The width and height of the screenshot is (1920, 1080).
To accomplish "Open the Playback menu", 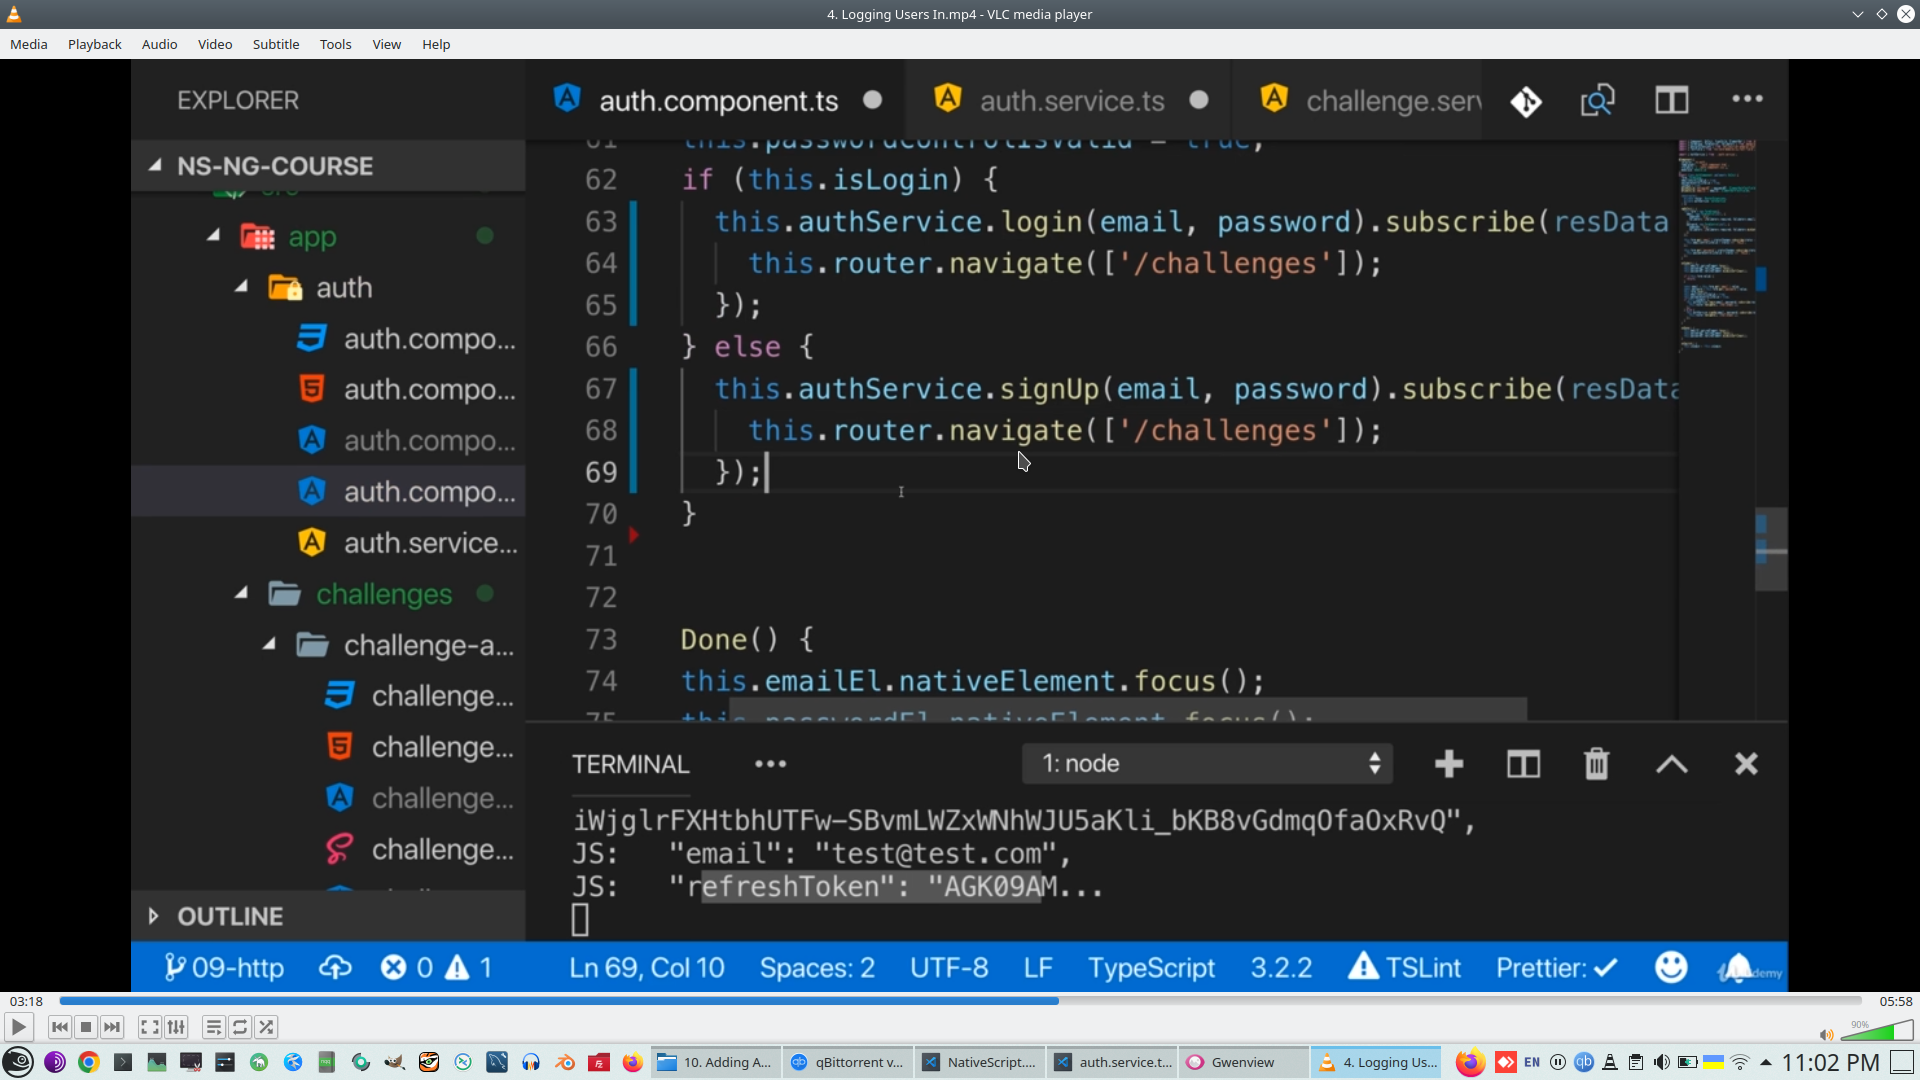I will pos(94,44).
